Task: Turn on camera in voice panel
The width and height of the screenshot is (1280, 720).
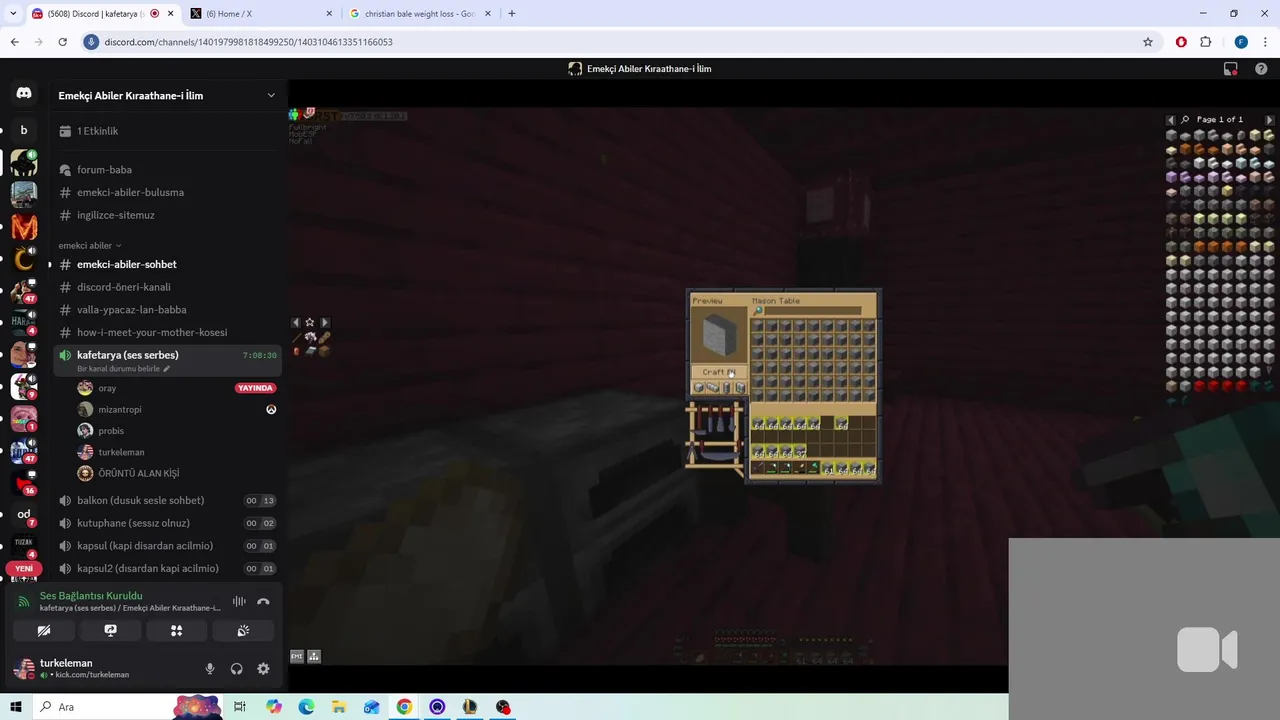Action: pos(44,631)
